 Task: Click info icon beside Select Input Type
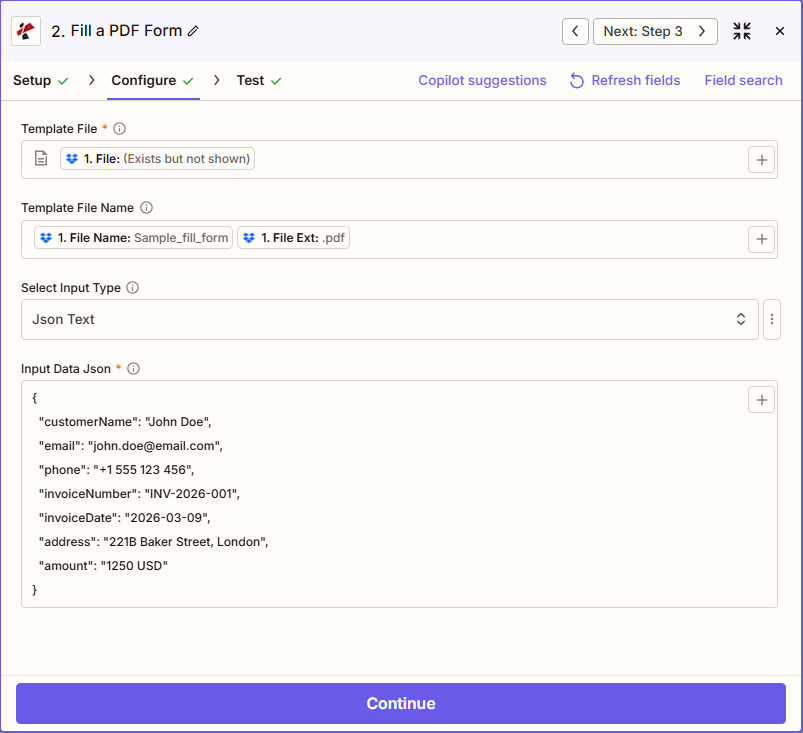pos(132,288)
